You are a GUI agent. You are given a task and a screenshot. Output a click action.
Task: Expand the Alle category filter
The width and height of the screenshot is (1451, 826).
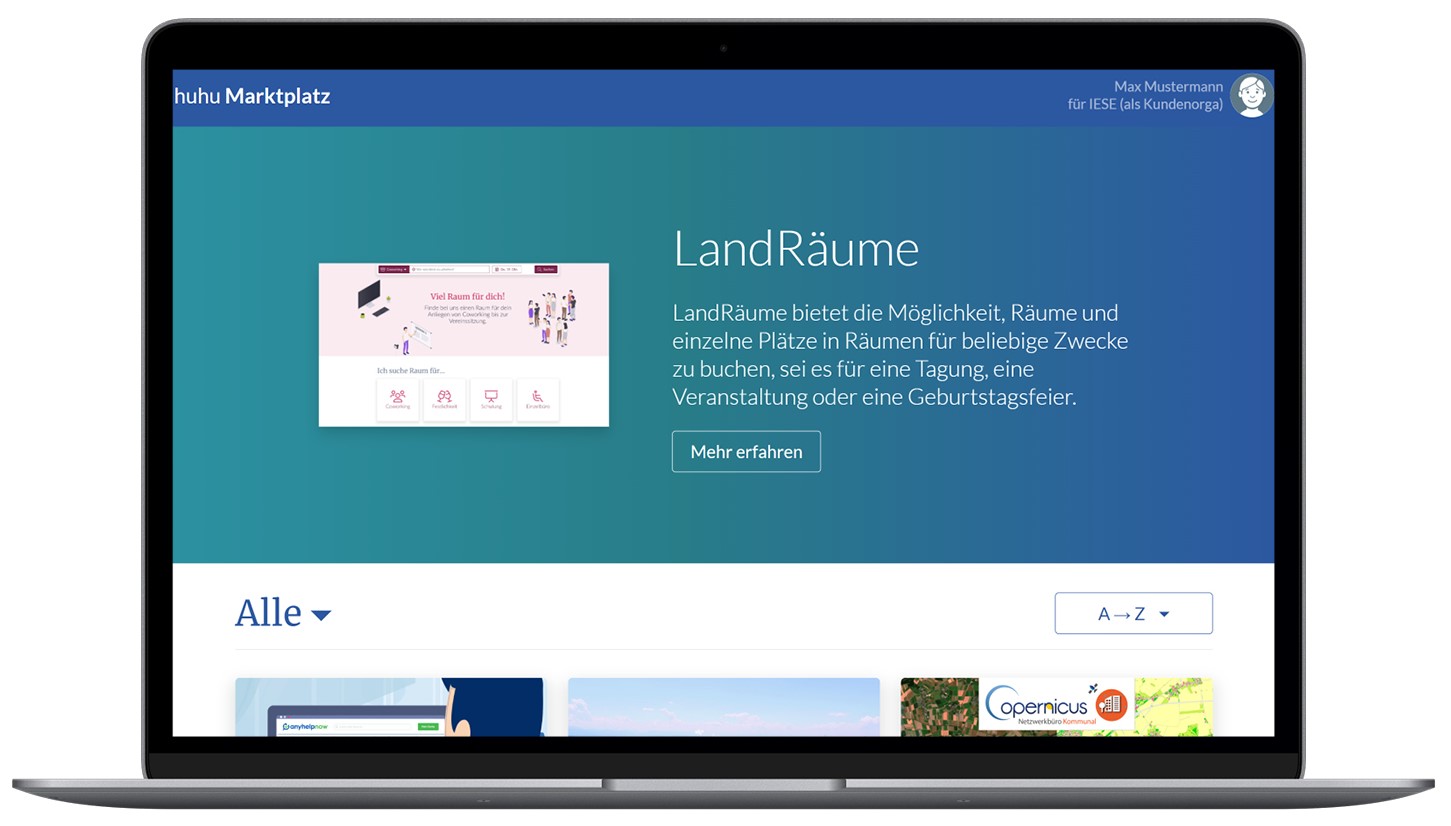pos(283,613)
